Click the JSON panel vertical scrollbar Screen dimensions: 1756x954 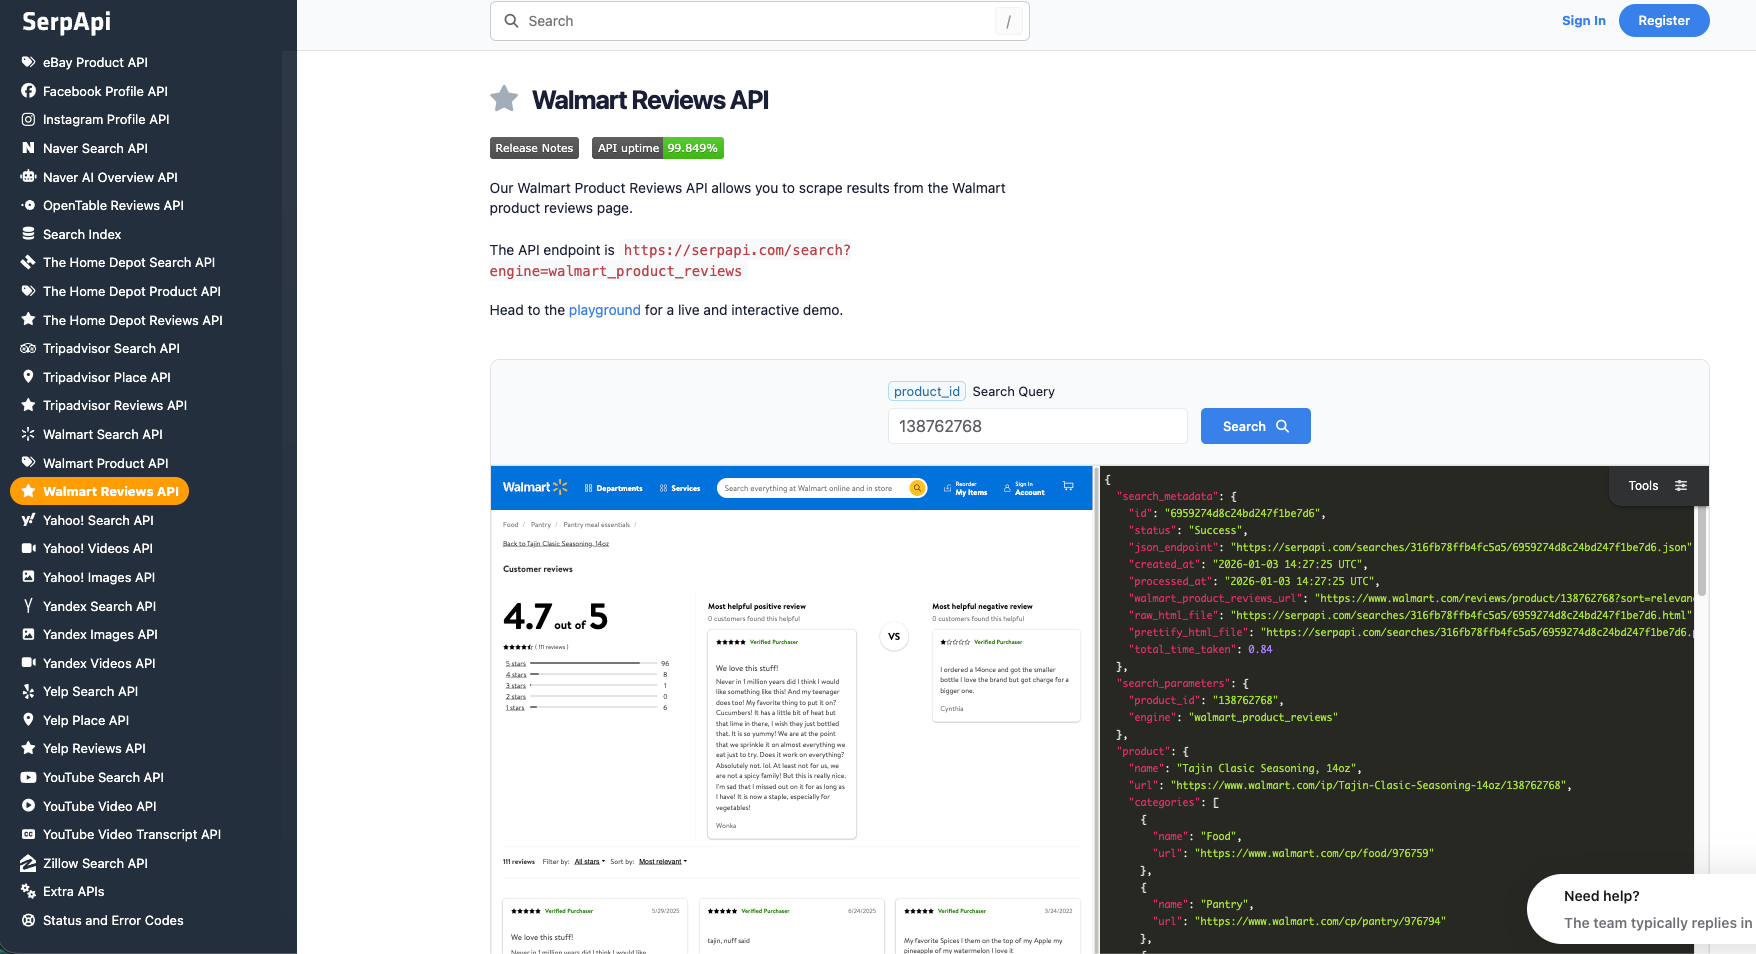(x=1702, y=552)
